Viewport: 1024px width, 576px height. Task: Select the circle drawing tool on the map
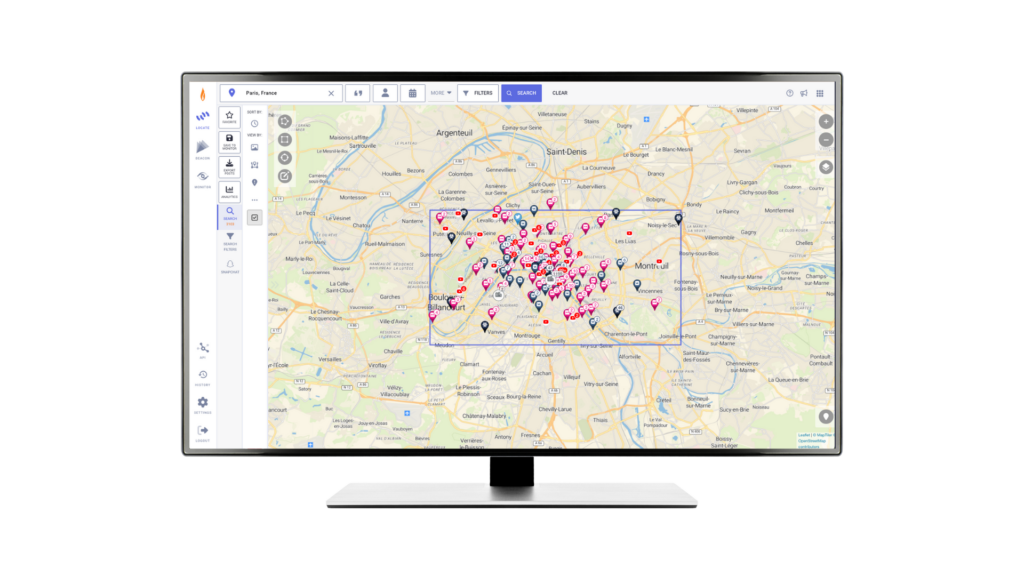pyautogui.click(x=285, y=158)
